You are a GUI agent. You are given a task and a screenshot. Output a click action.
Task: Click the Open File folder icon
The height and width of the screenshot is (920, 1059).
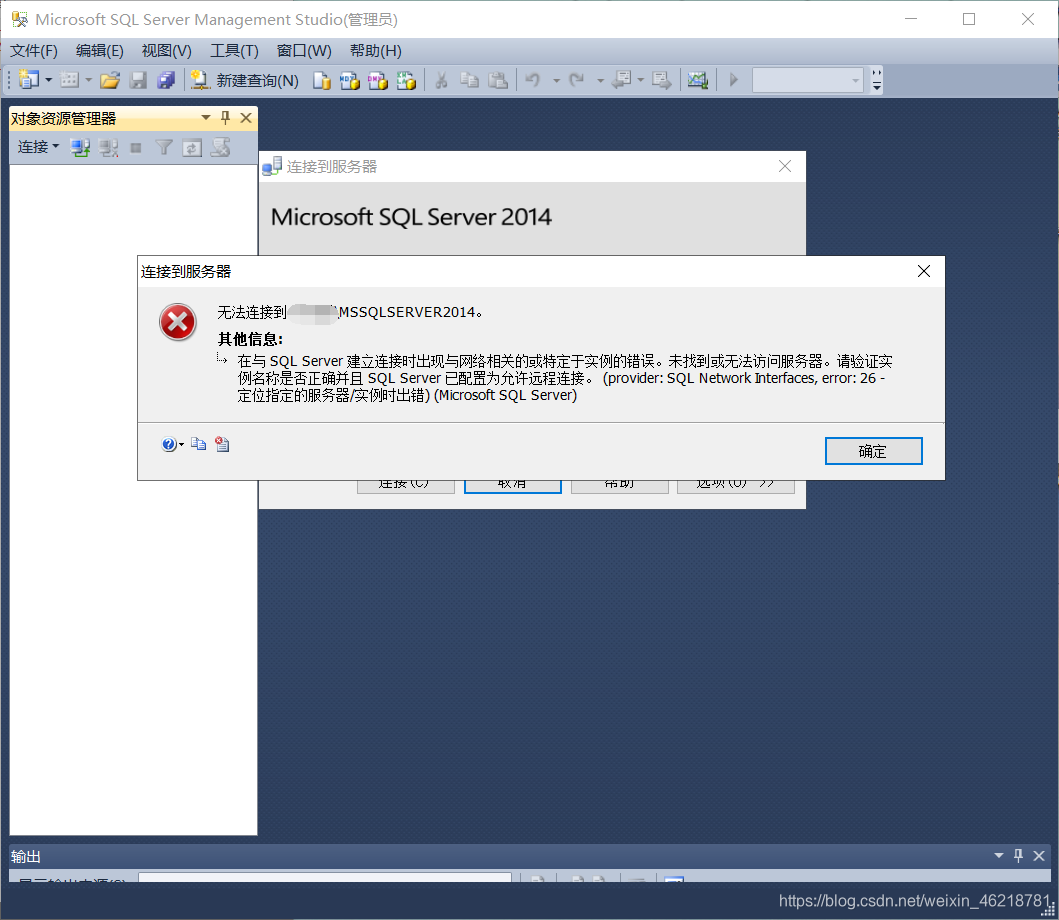110,80
